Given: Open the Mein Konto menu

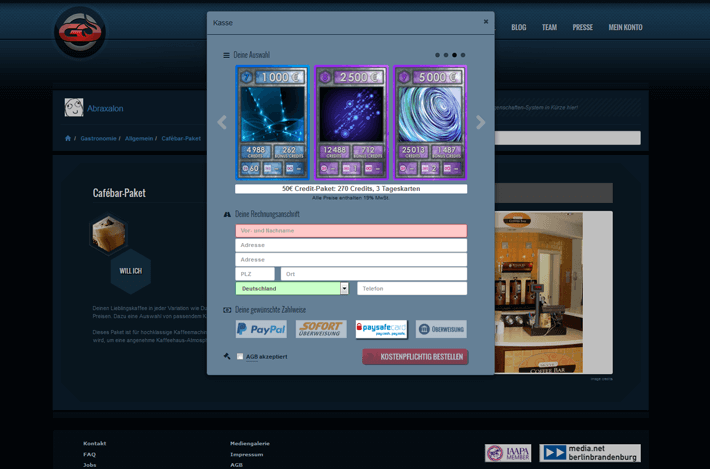Looking at the screenshot, I should [625, 27].
